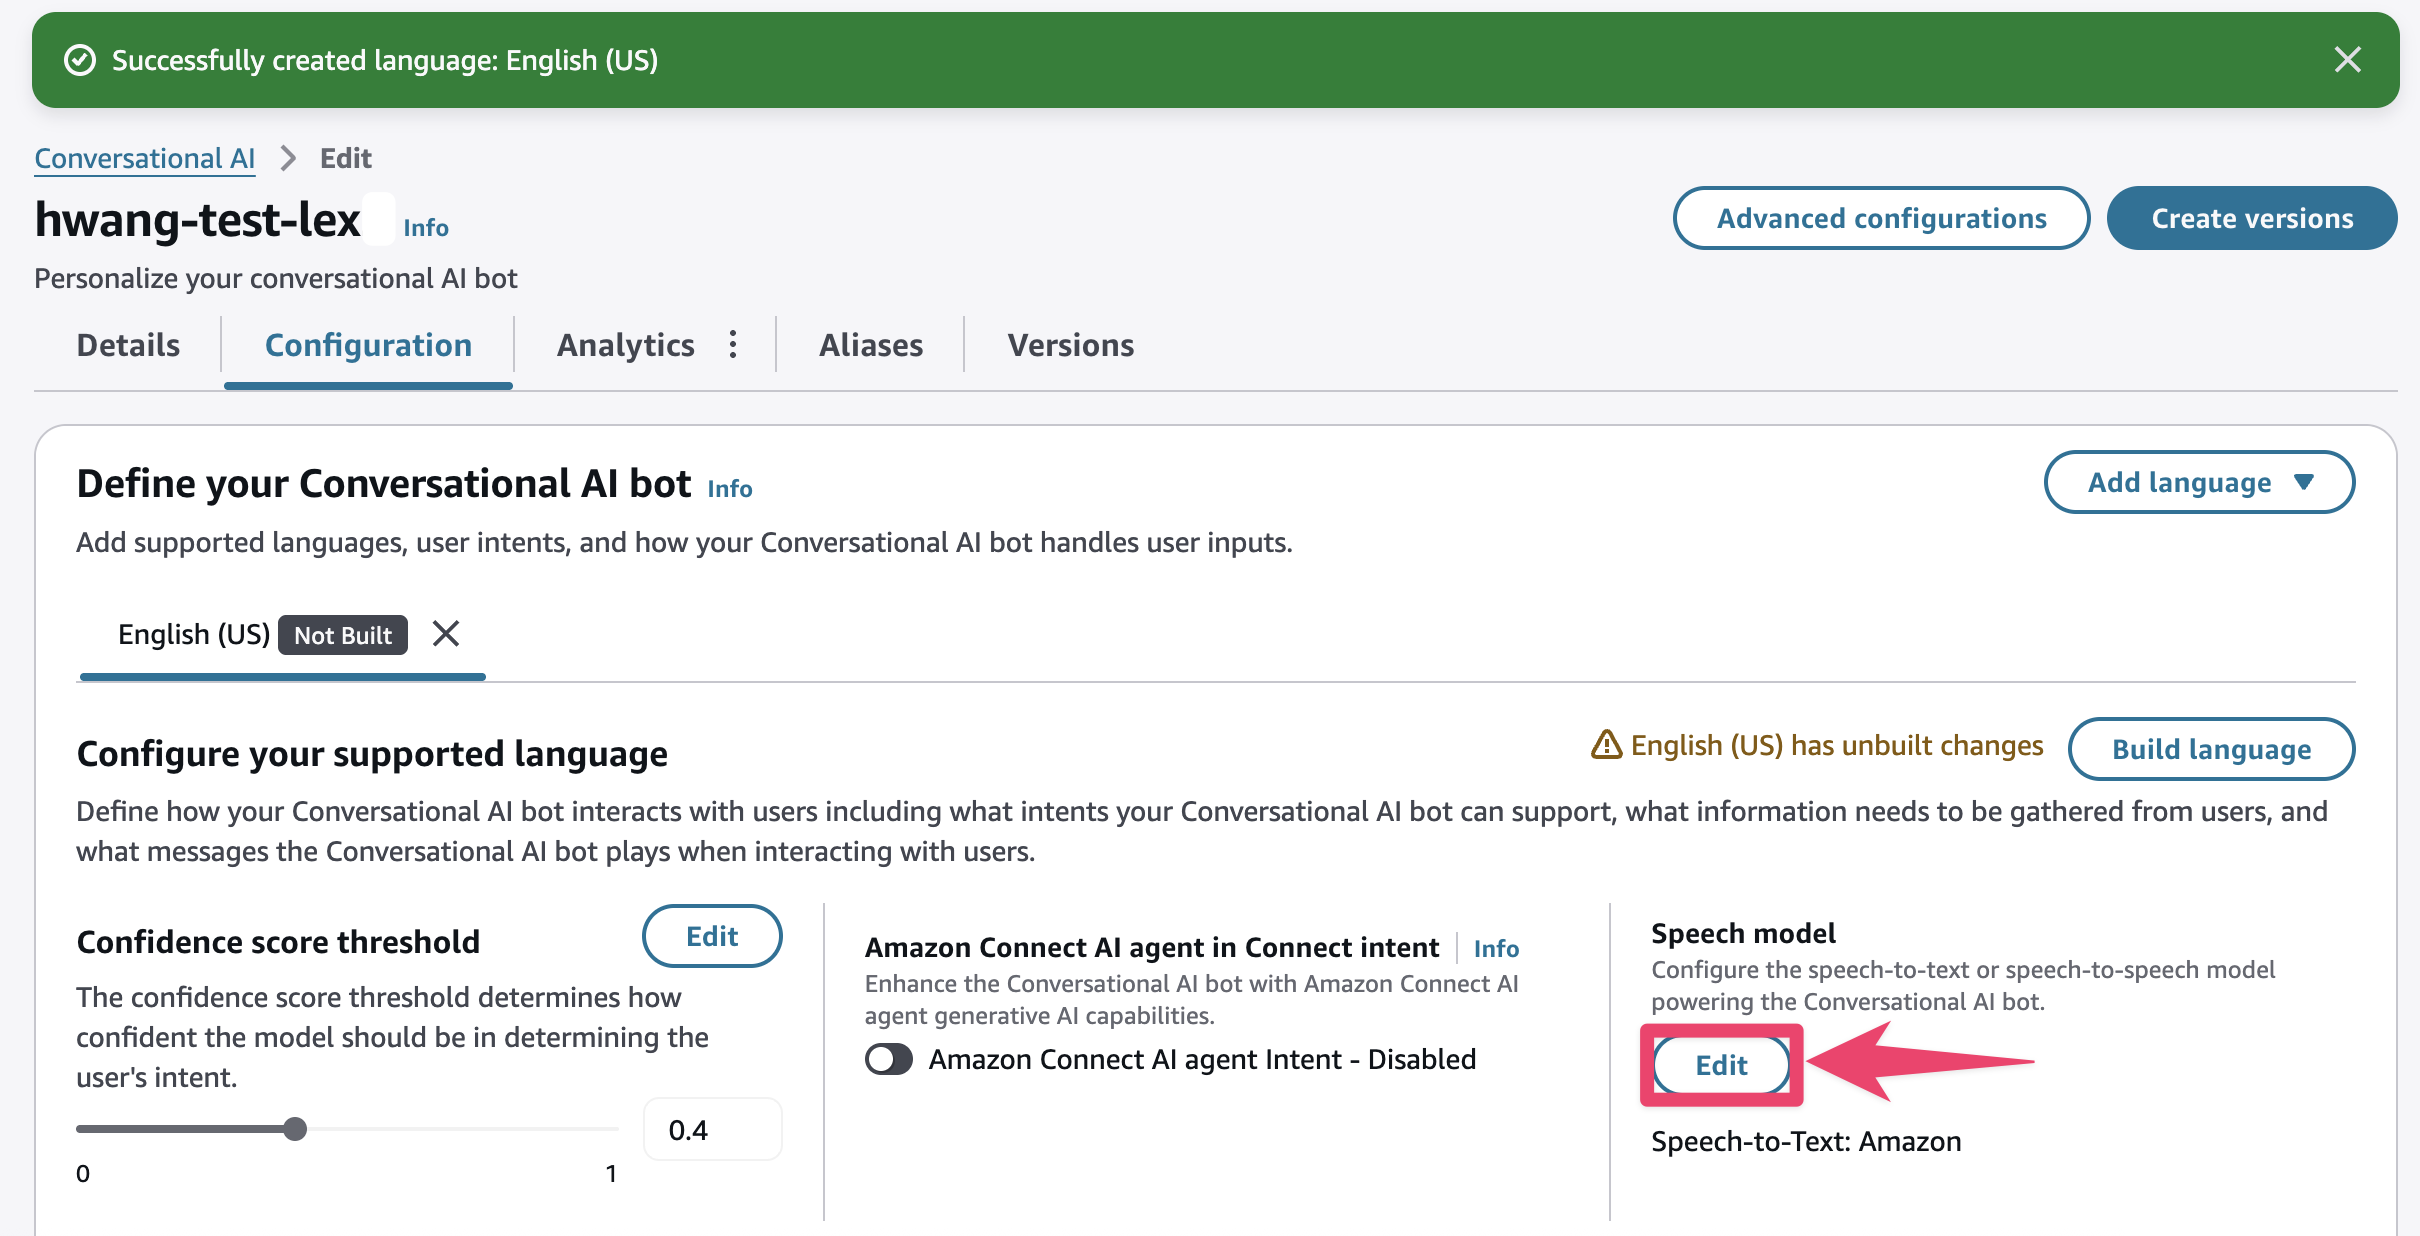Open Info next to hwang-test-lex title
Image resolution: width=2420 pixels, height=1236 pixels.
pos(425,228)
